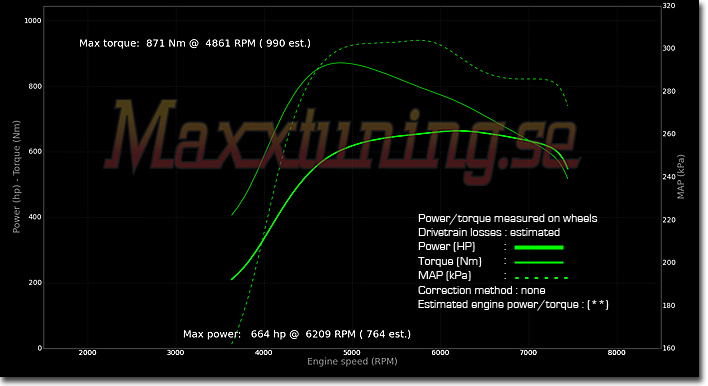708x386 pixels.
Task: Click the 'Correction method : none' text
Action: tap(482, 290)
